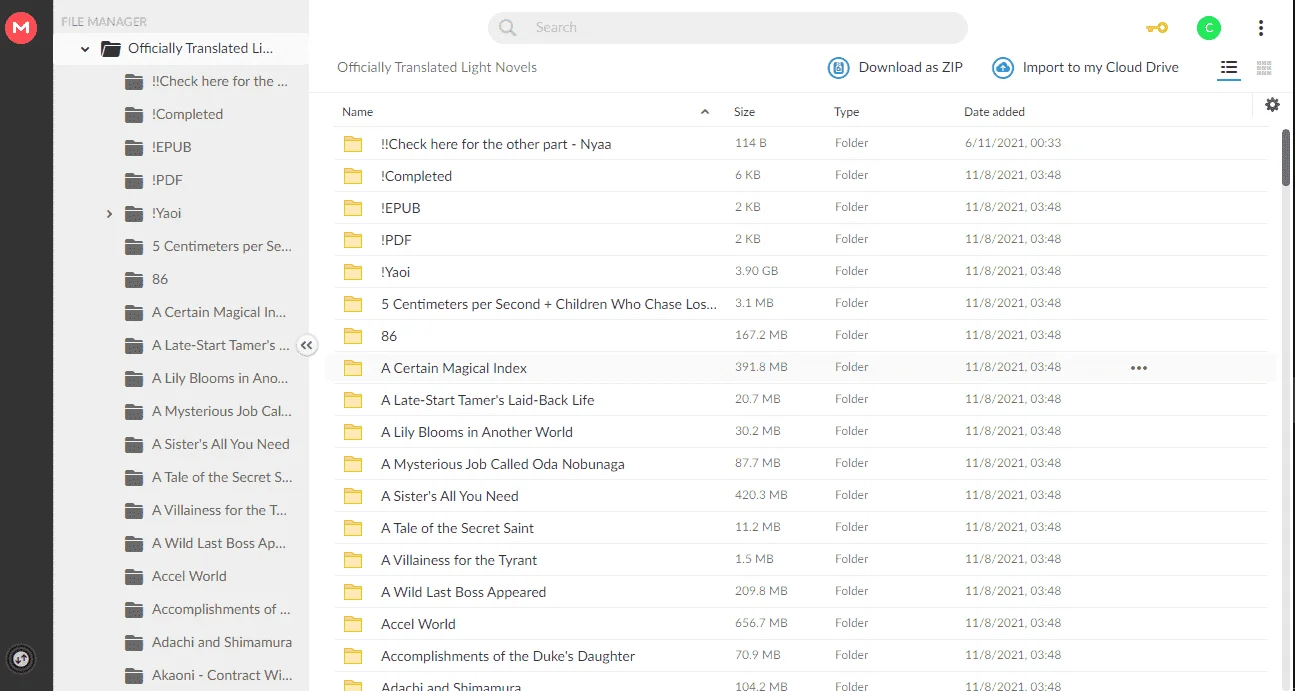Click sidebar folder icon beside Akaoni - Contract Wi...
The image size is (1295, 691).
(134, 675)
